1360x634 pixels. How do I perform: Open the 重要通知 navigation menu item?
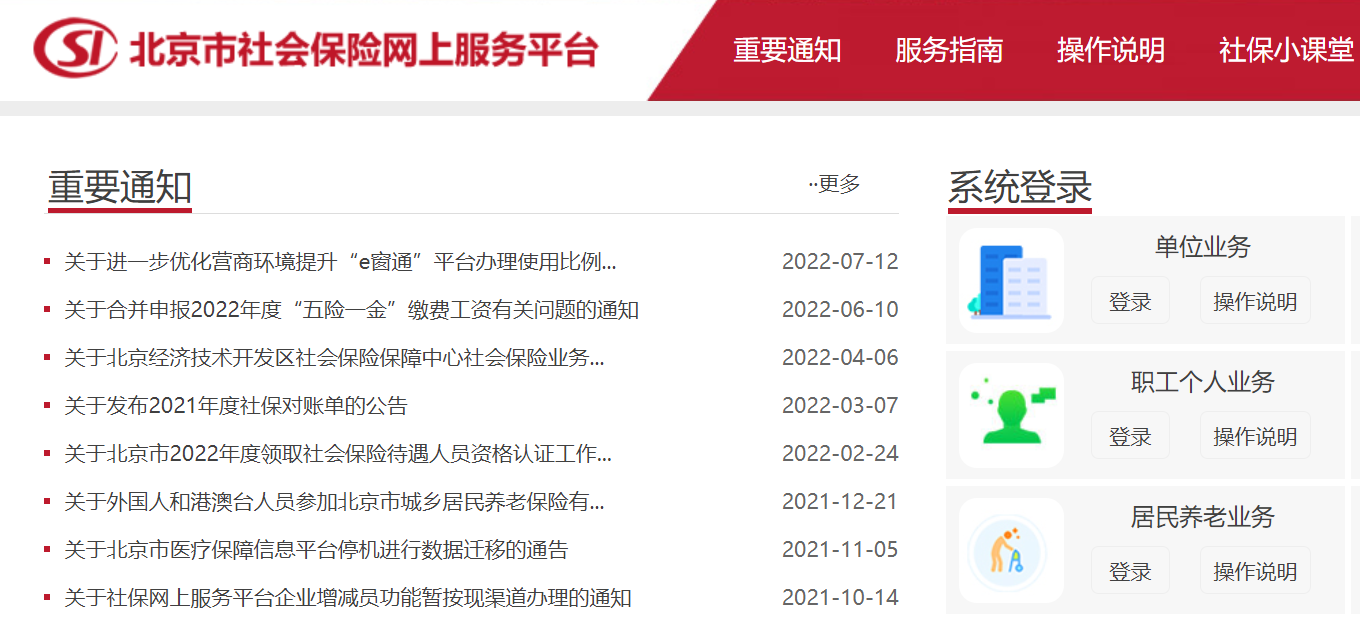(x=787, y=50)
